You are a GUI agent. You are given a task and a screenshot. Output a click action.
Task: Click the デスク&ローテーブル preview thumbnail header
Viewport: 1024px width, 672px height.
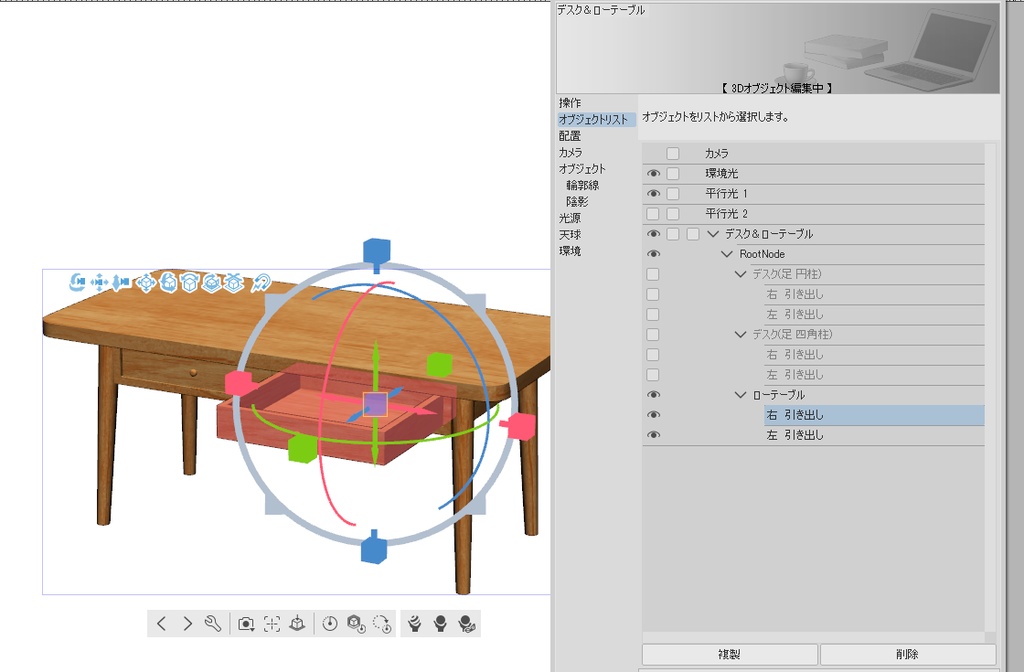coord(778,48)
